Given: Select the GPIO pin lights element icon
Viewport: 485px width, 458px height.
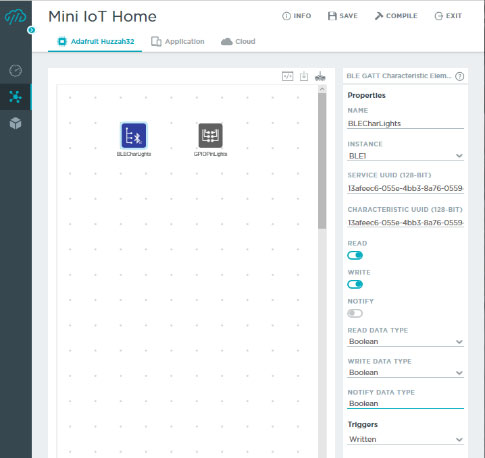Looking at the screenshot, I should 210,136.
